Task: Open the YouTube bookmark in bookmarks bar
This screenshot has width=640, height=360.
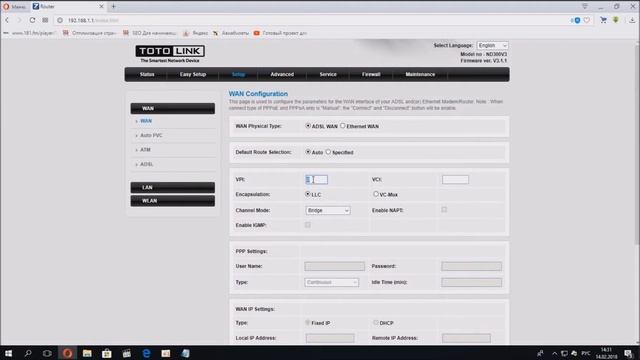Action: (280, 33)
